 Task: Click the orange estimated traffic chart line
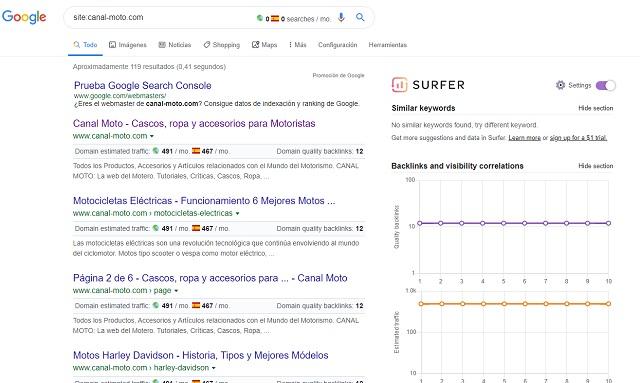pos(514,304)
